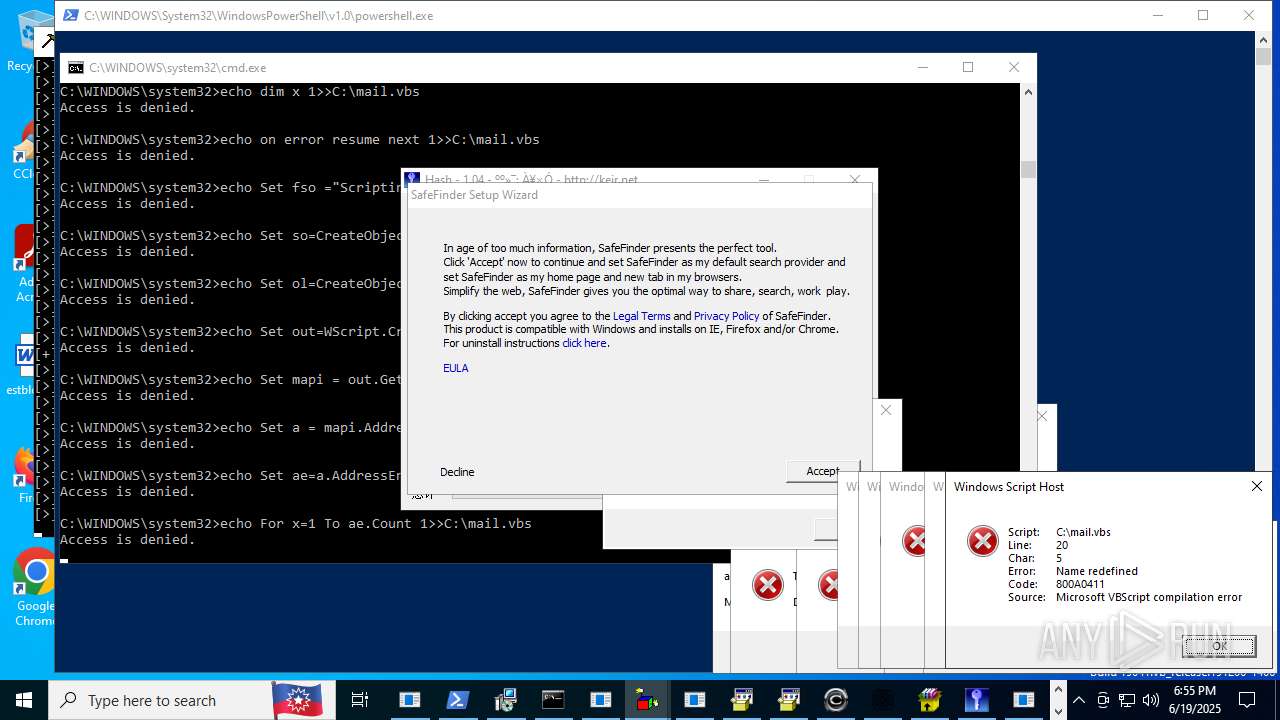Accept the SafeFinder setup terms
The width and height of the screenshot is (1280, 720).
(822, 471)
